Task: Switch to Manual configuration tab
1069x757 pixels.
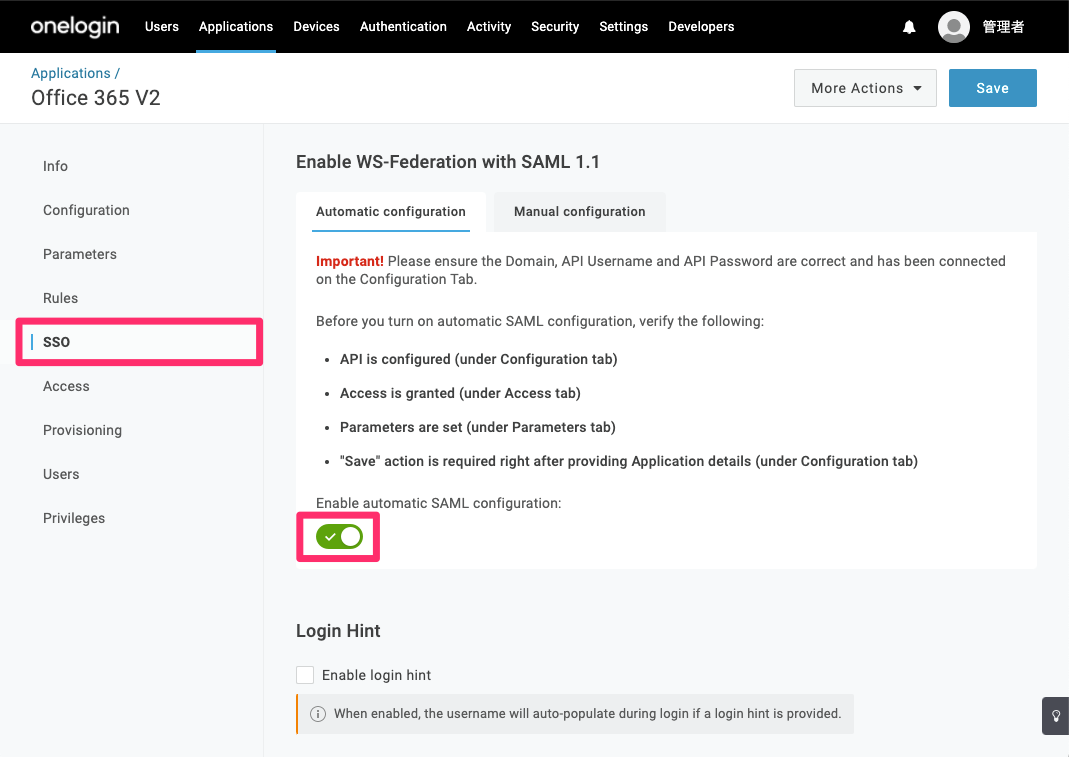Action: point(579,211)
